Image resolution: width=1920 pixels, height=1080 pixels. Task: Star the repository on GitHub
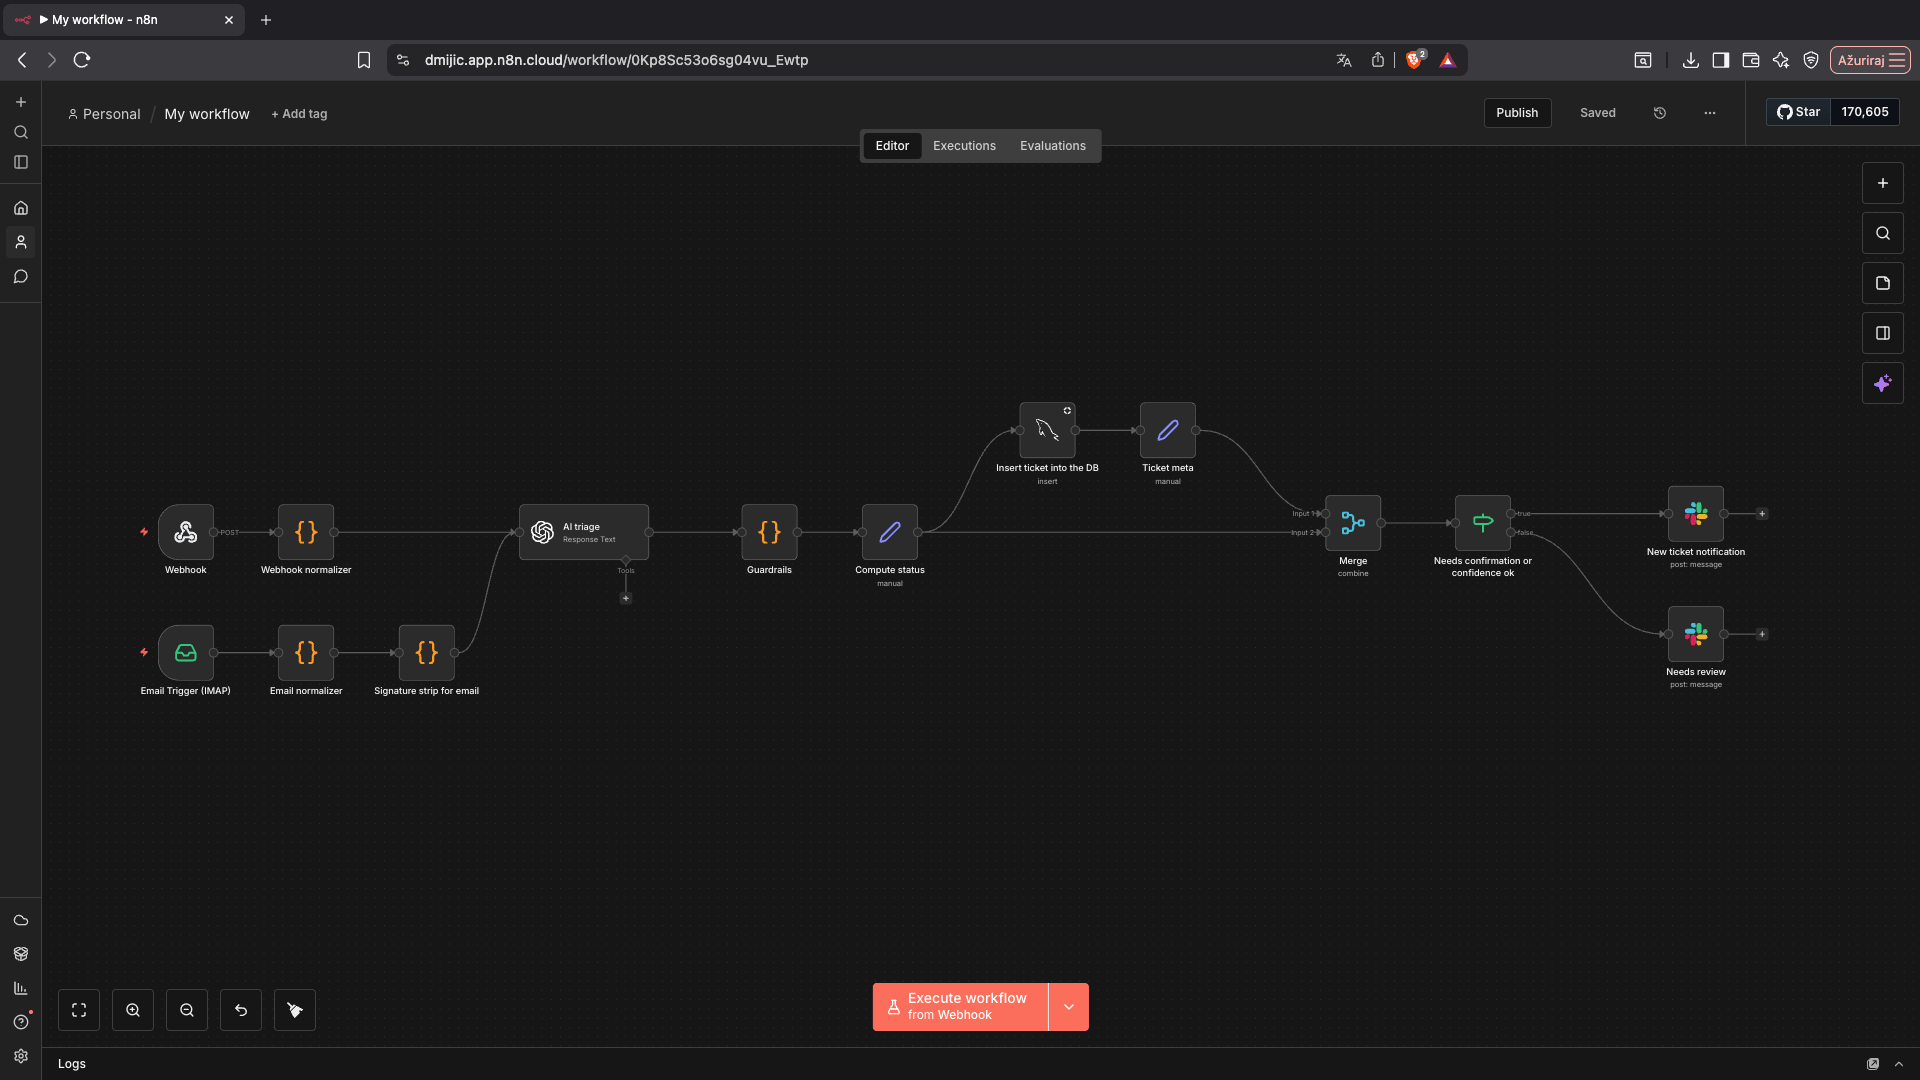point(1799,111)
